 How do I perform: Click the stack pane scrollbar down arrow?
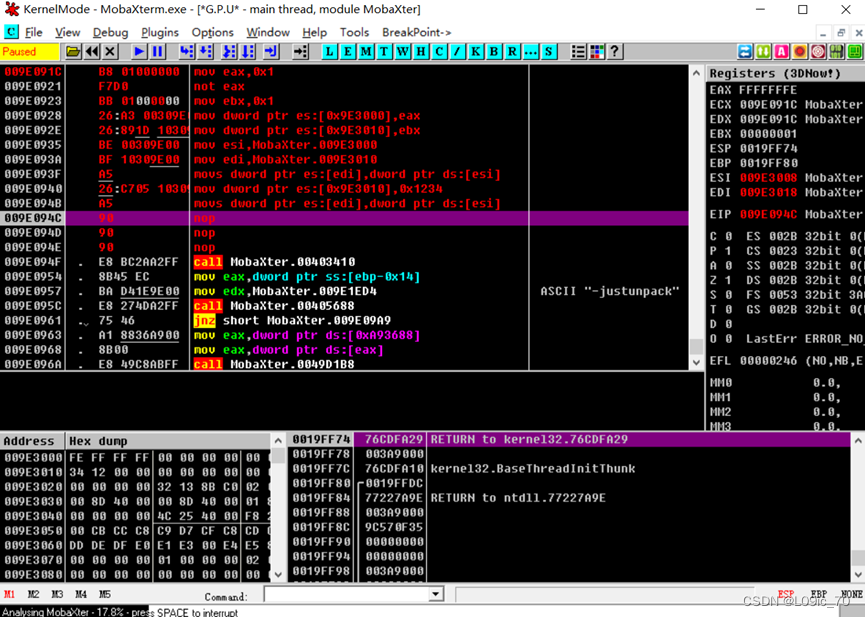click(858, 575)
